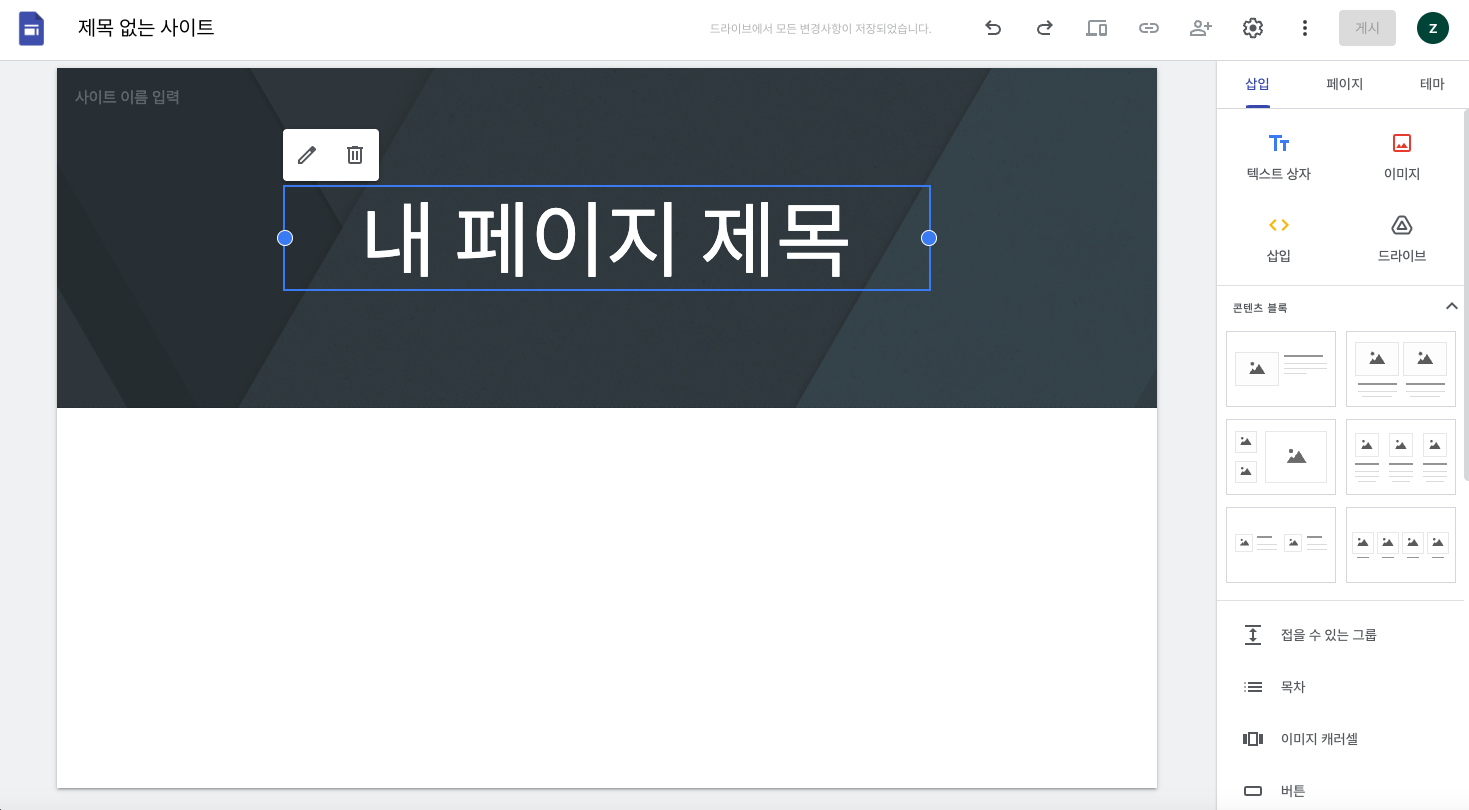Screen dimensions: 1469x810
Task: Click the 제목 없는 사이트 title field
Action: point(147,28)
